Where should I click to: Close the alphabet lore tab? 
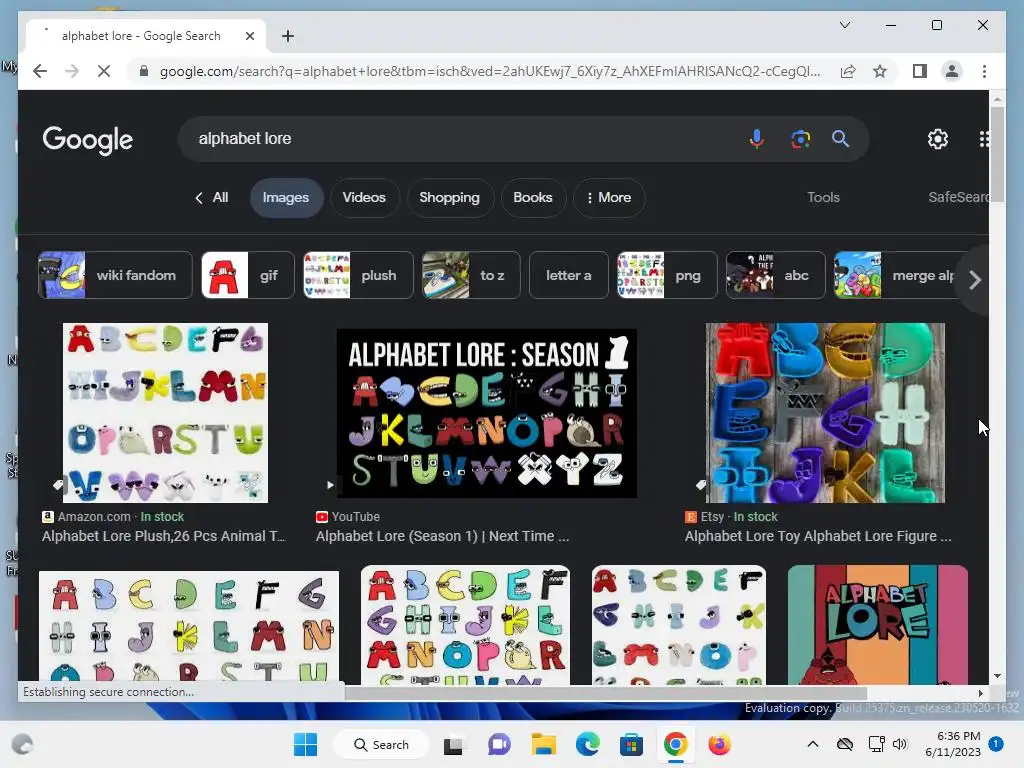coord(249,36)
